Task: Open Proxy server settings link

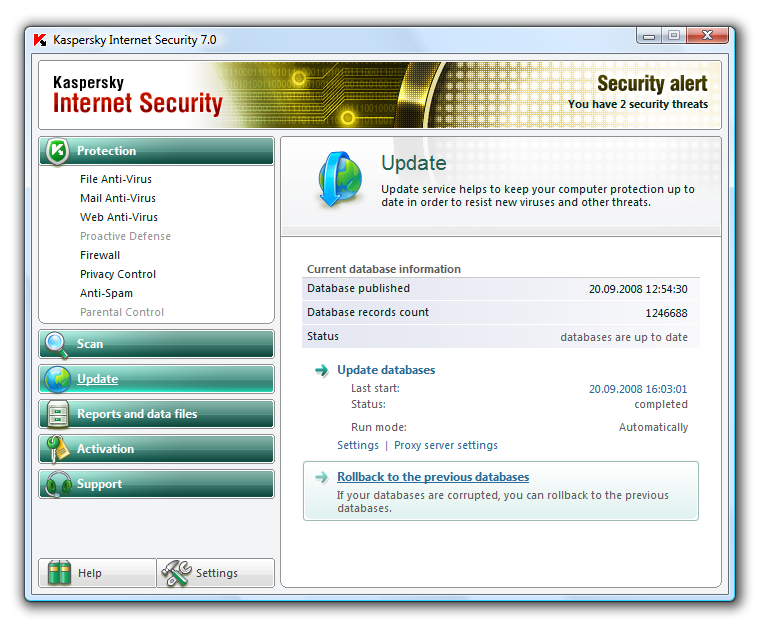Action: coord(445,445)
